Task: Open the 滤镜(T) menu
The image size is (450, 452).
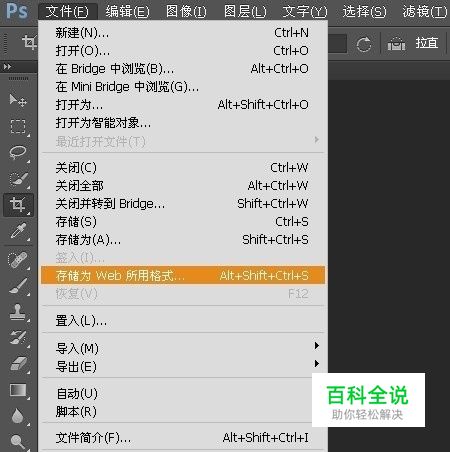Action: (x=424, y=12)
